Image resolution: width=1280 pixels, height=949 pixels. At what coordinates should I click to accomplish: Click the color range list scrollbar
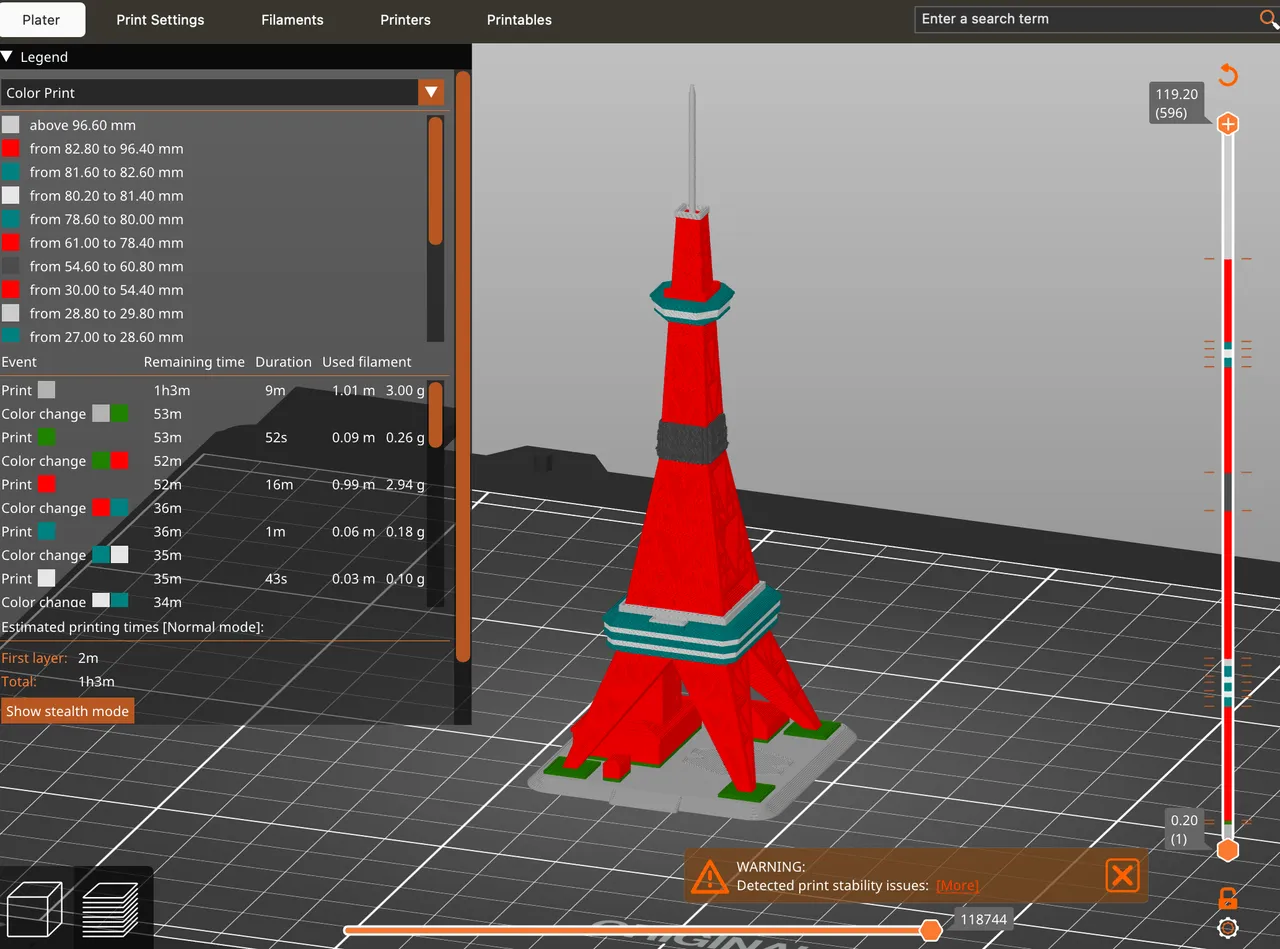(x=435, y=181)
